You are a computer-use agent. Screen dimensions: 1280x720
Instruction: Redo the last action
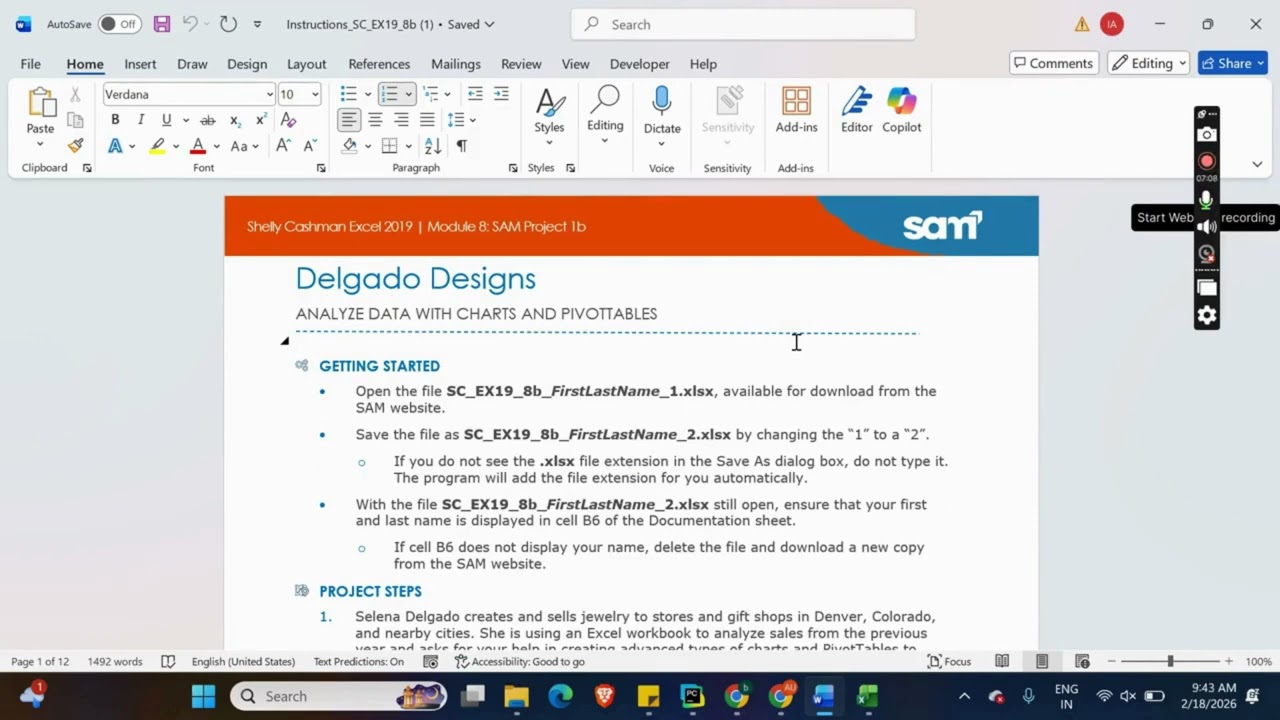click(x=228, y=24)
